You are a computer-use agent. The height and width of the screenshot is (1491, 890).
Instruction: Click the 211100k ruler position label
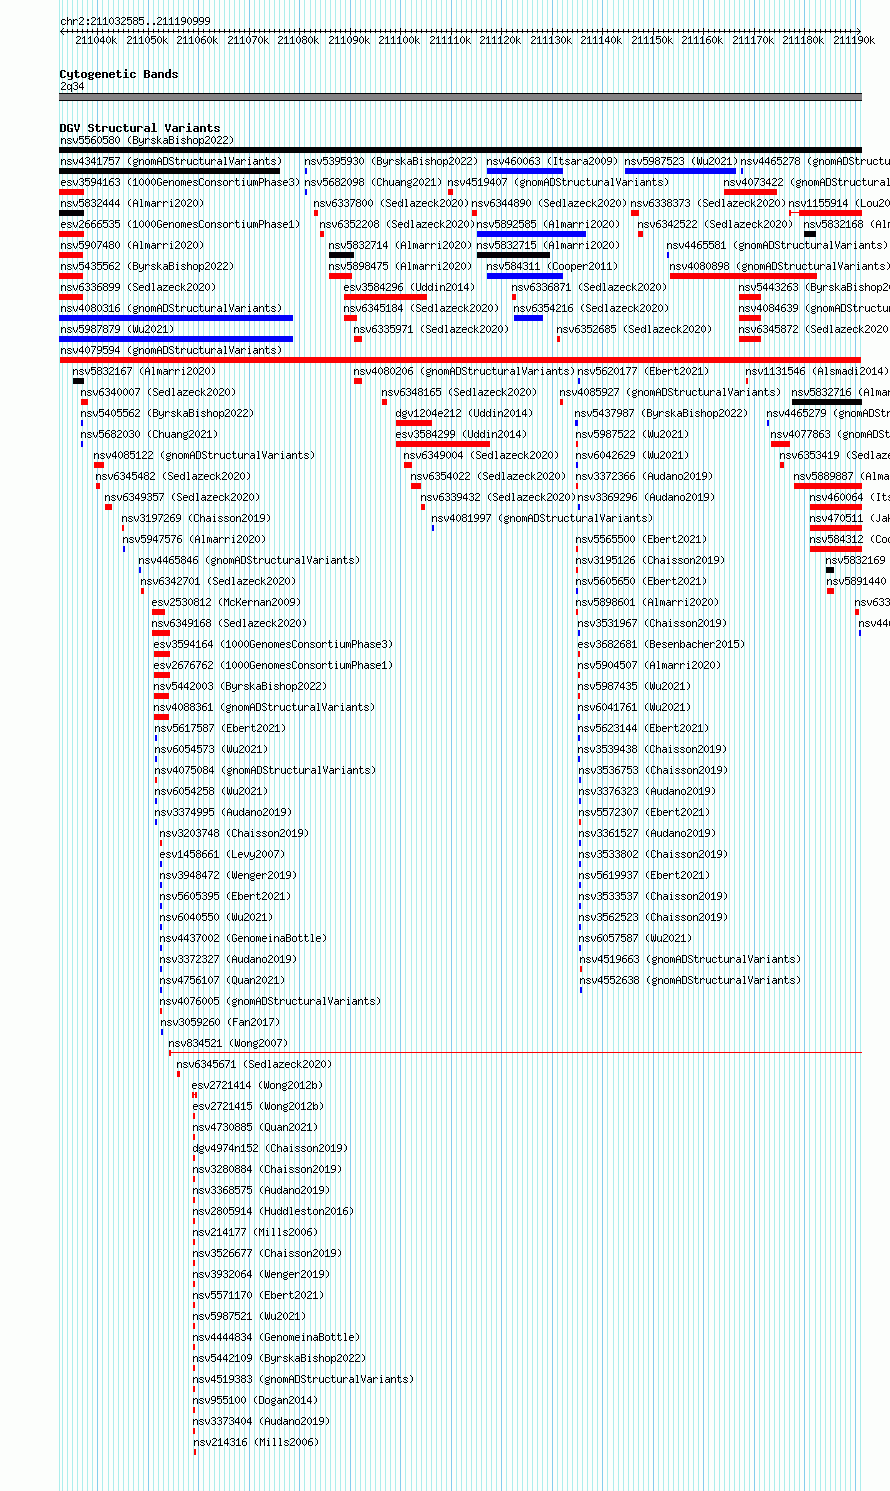coord(399,40)
